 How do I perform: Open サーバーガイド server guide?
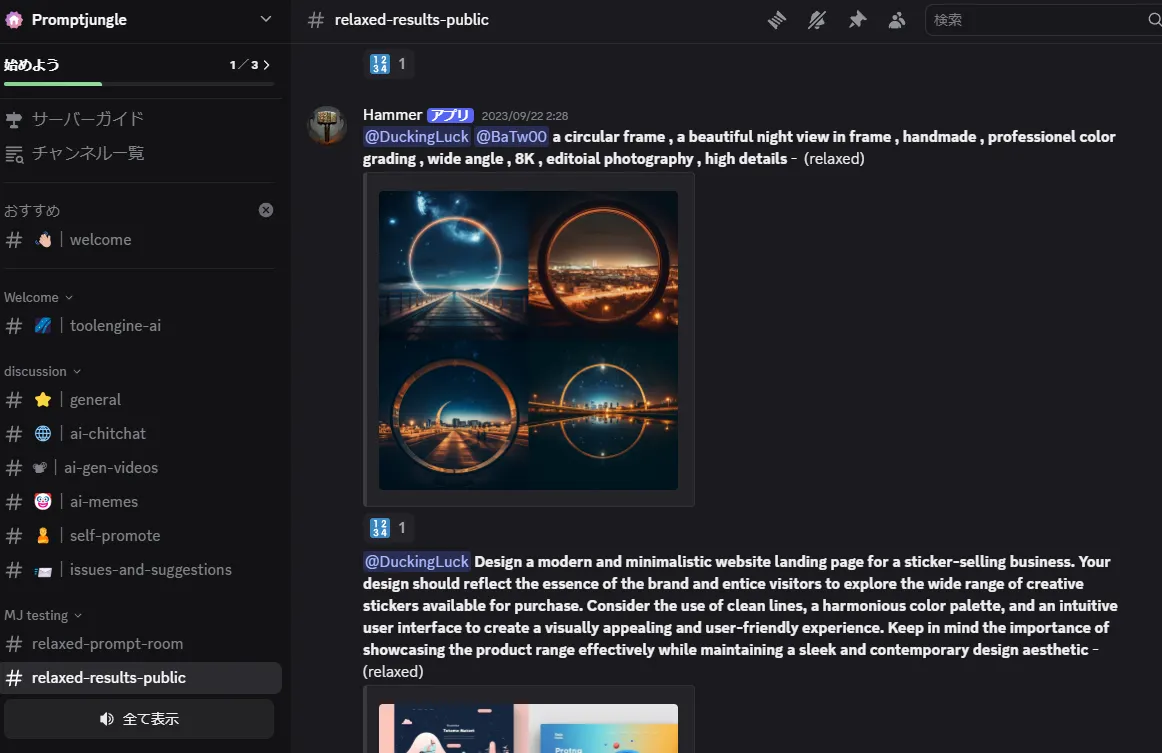click(88, 119)
